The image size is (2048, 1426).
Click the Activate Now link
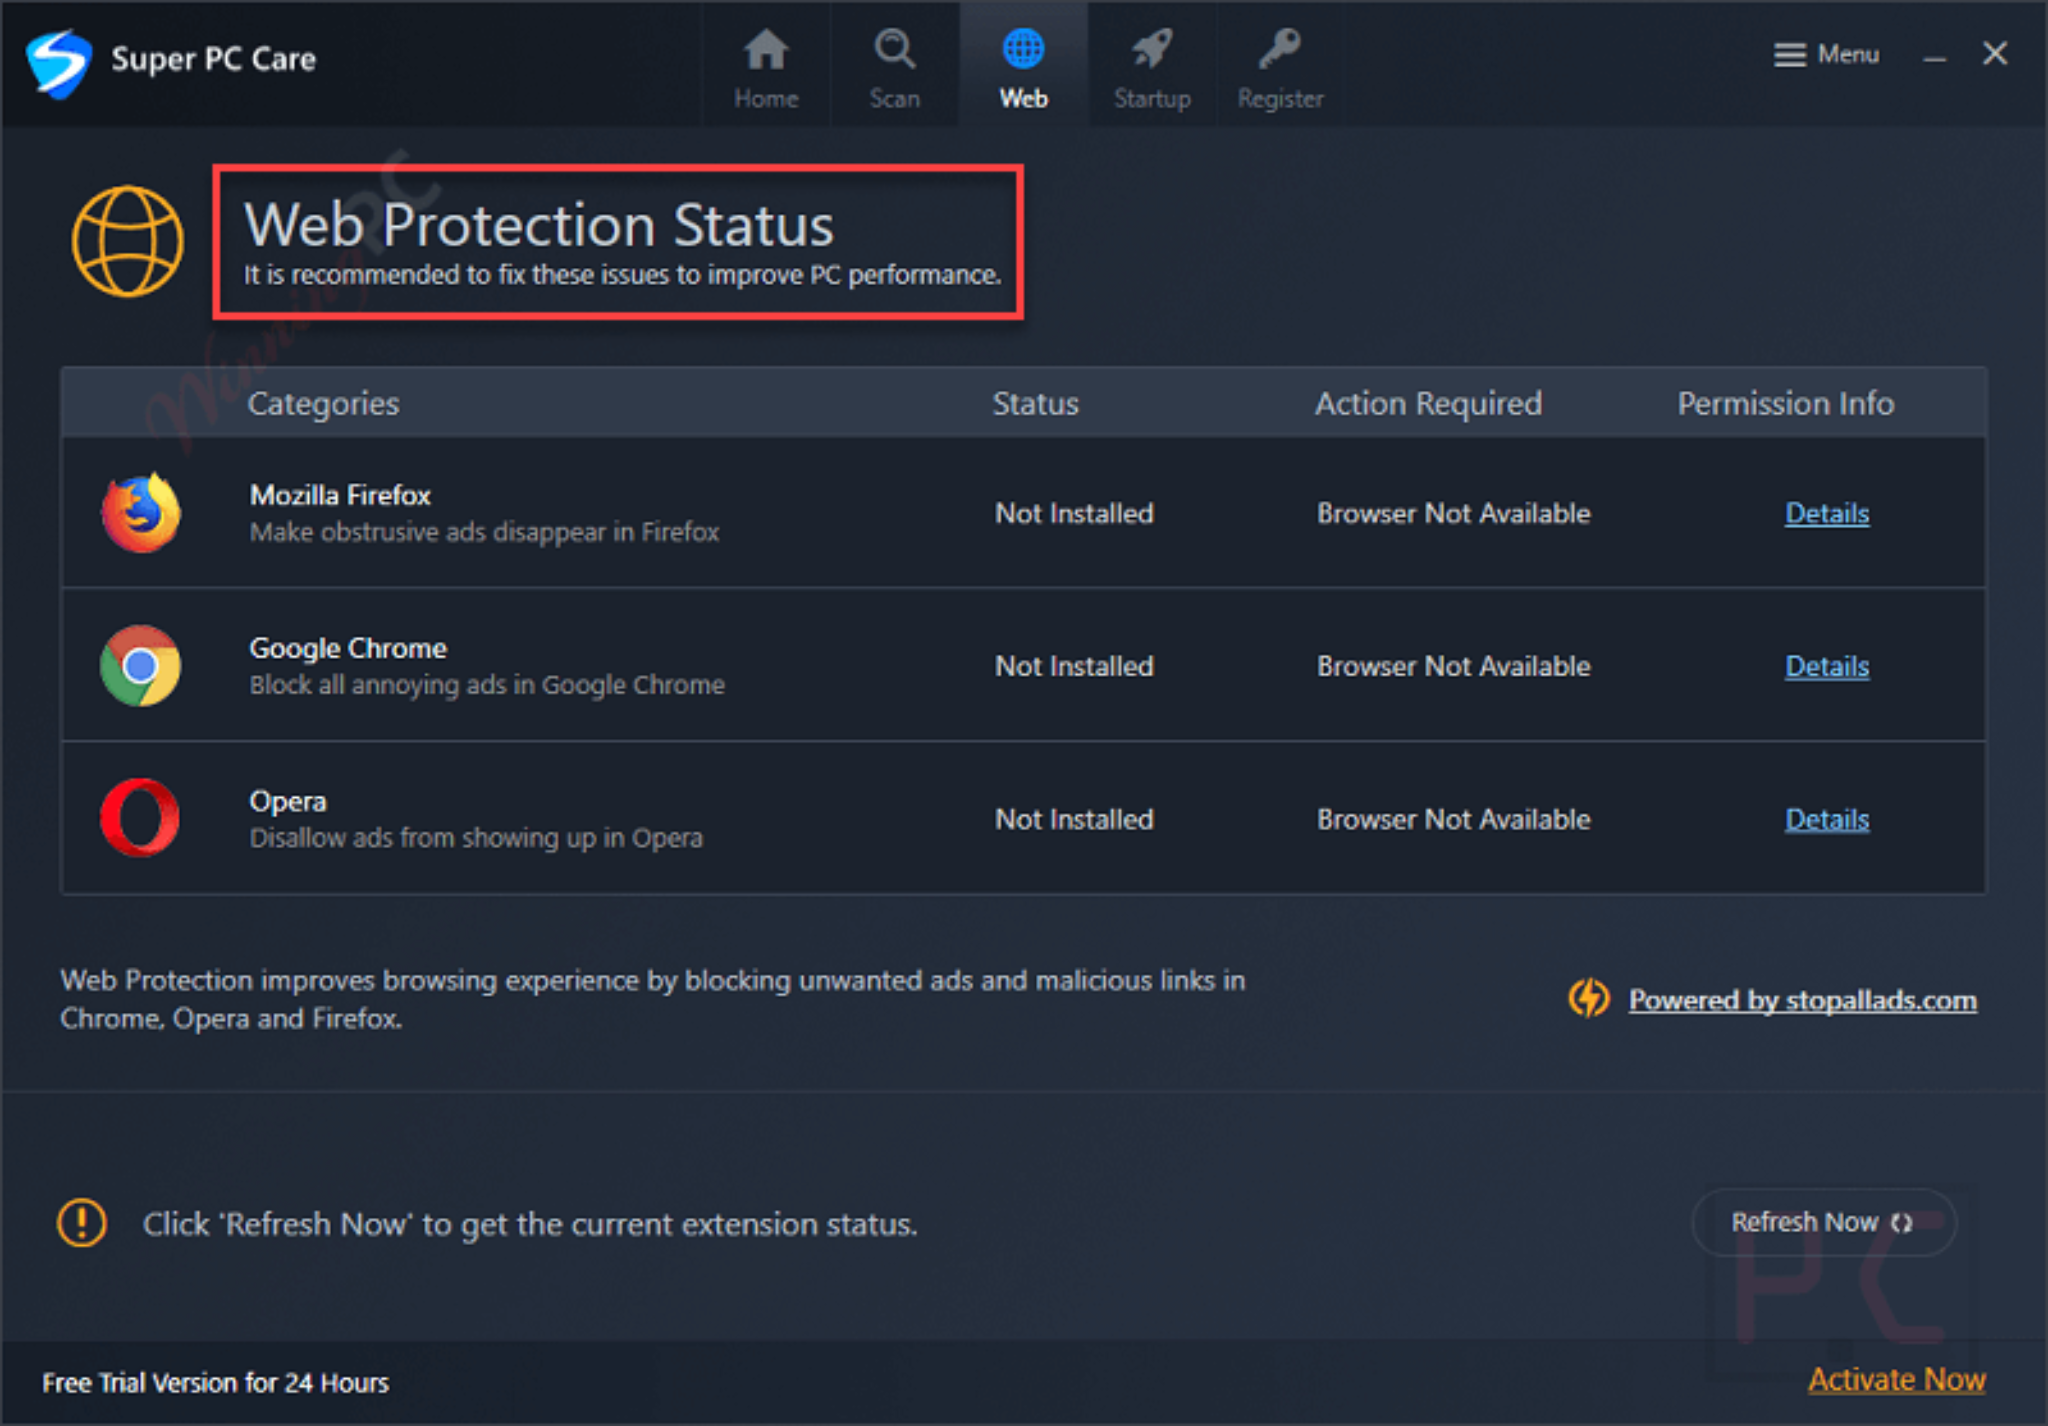tap(1896, 1380)
